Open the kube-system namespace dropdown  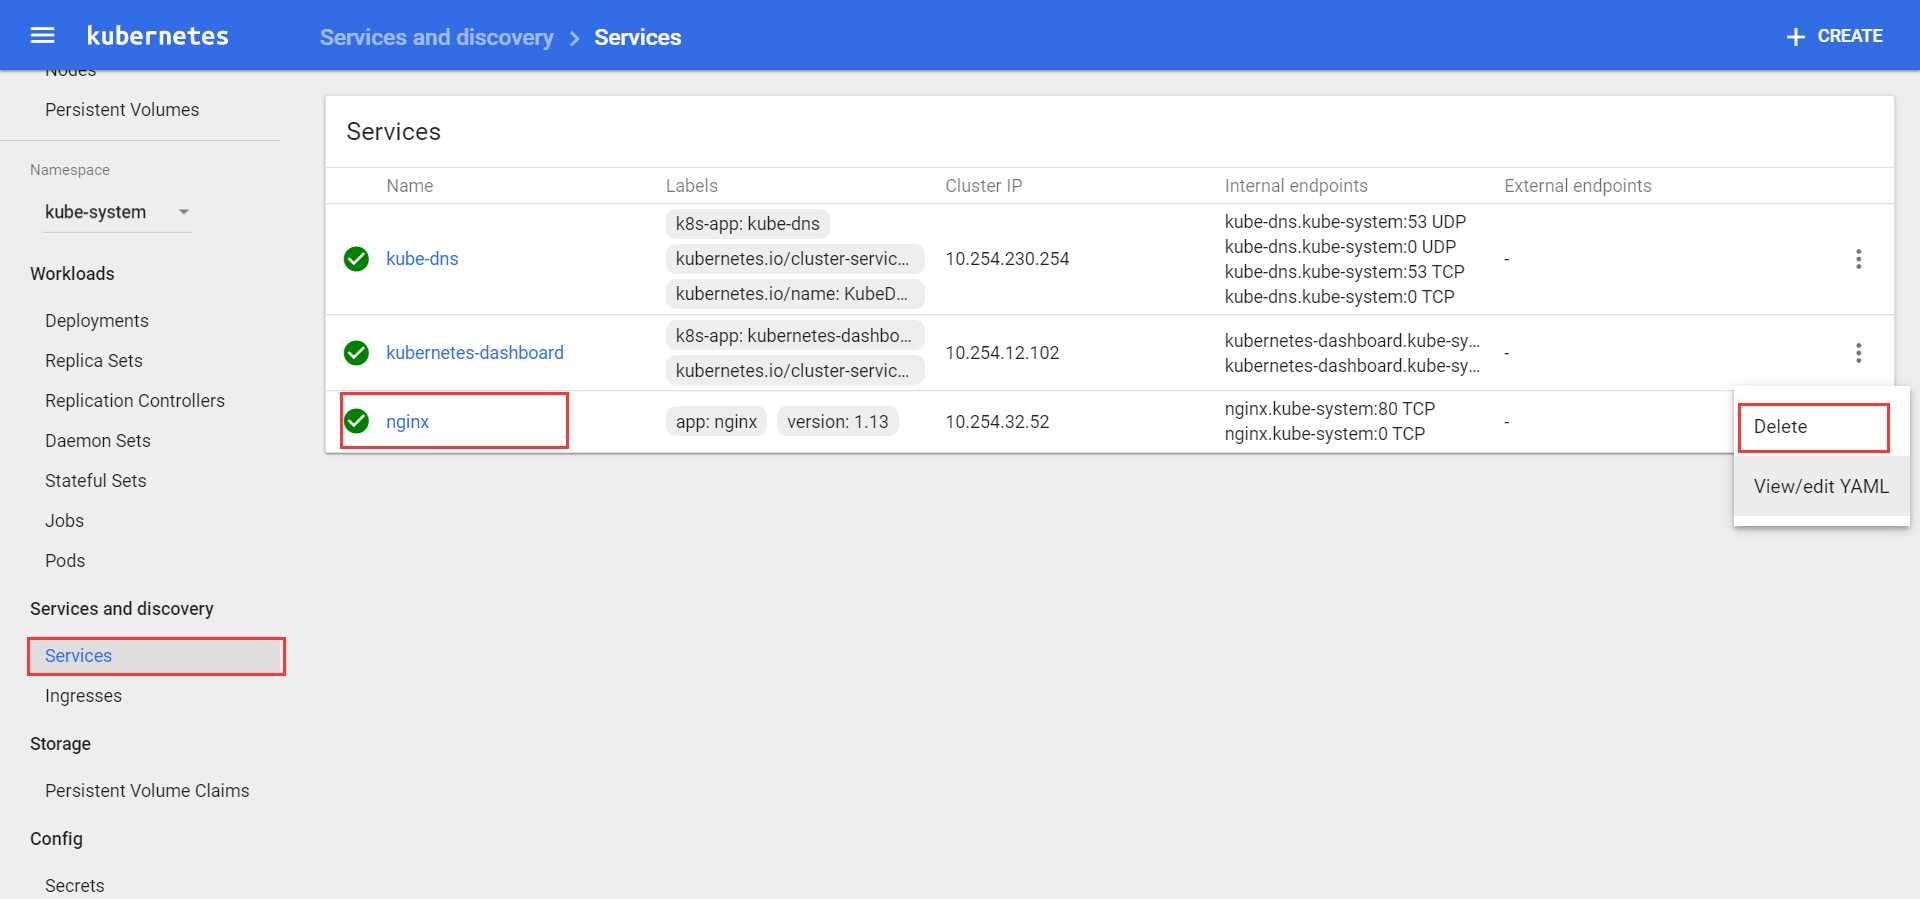[x=117, y=212]
